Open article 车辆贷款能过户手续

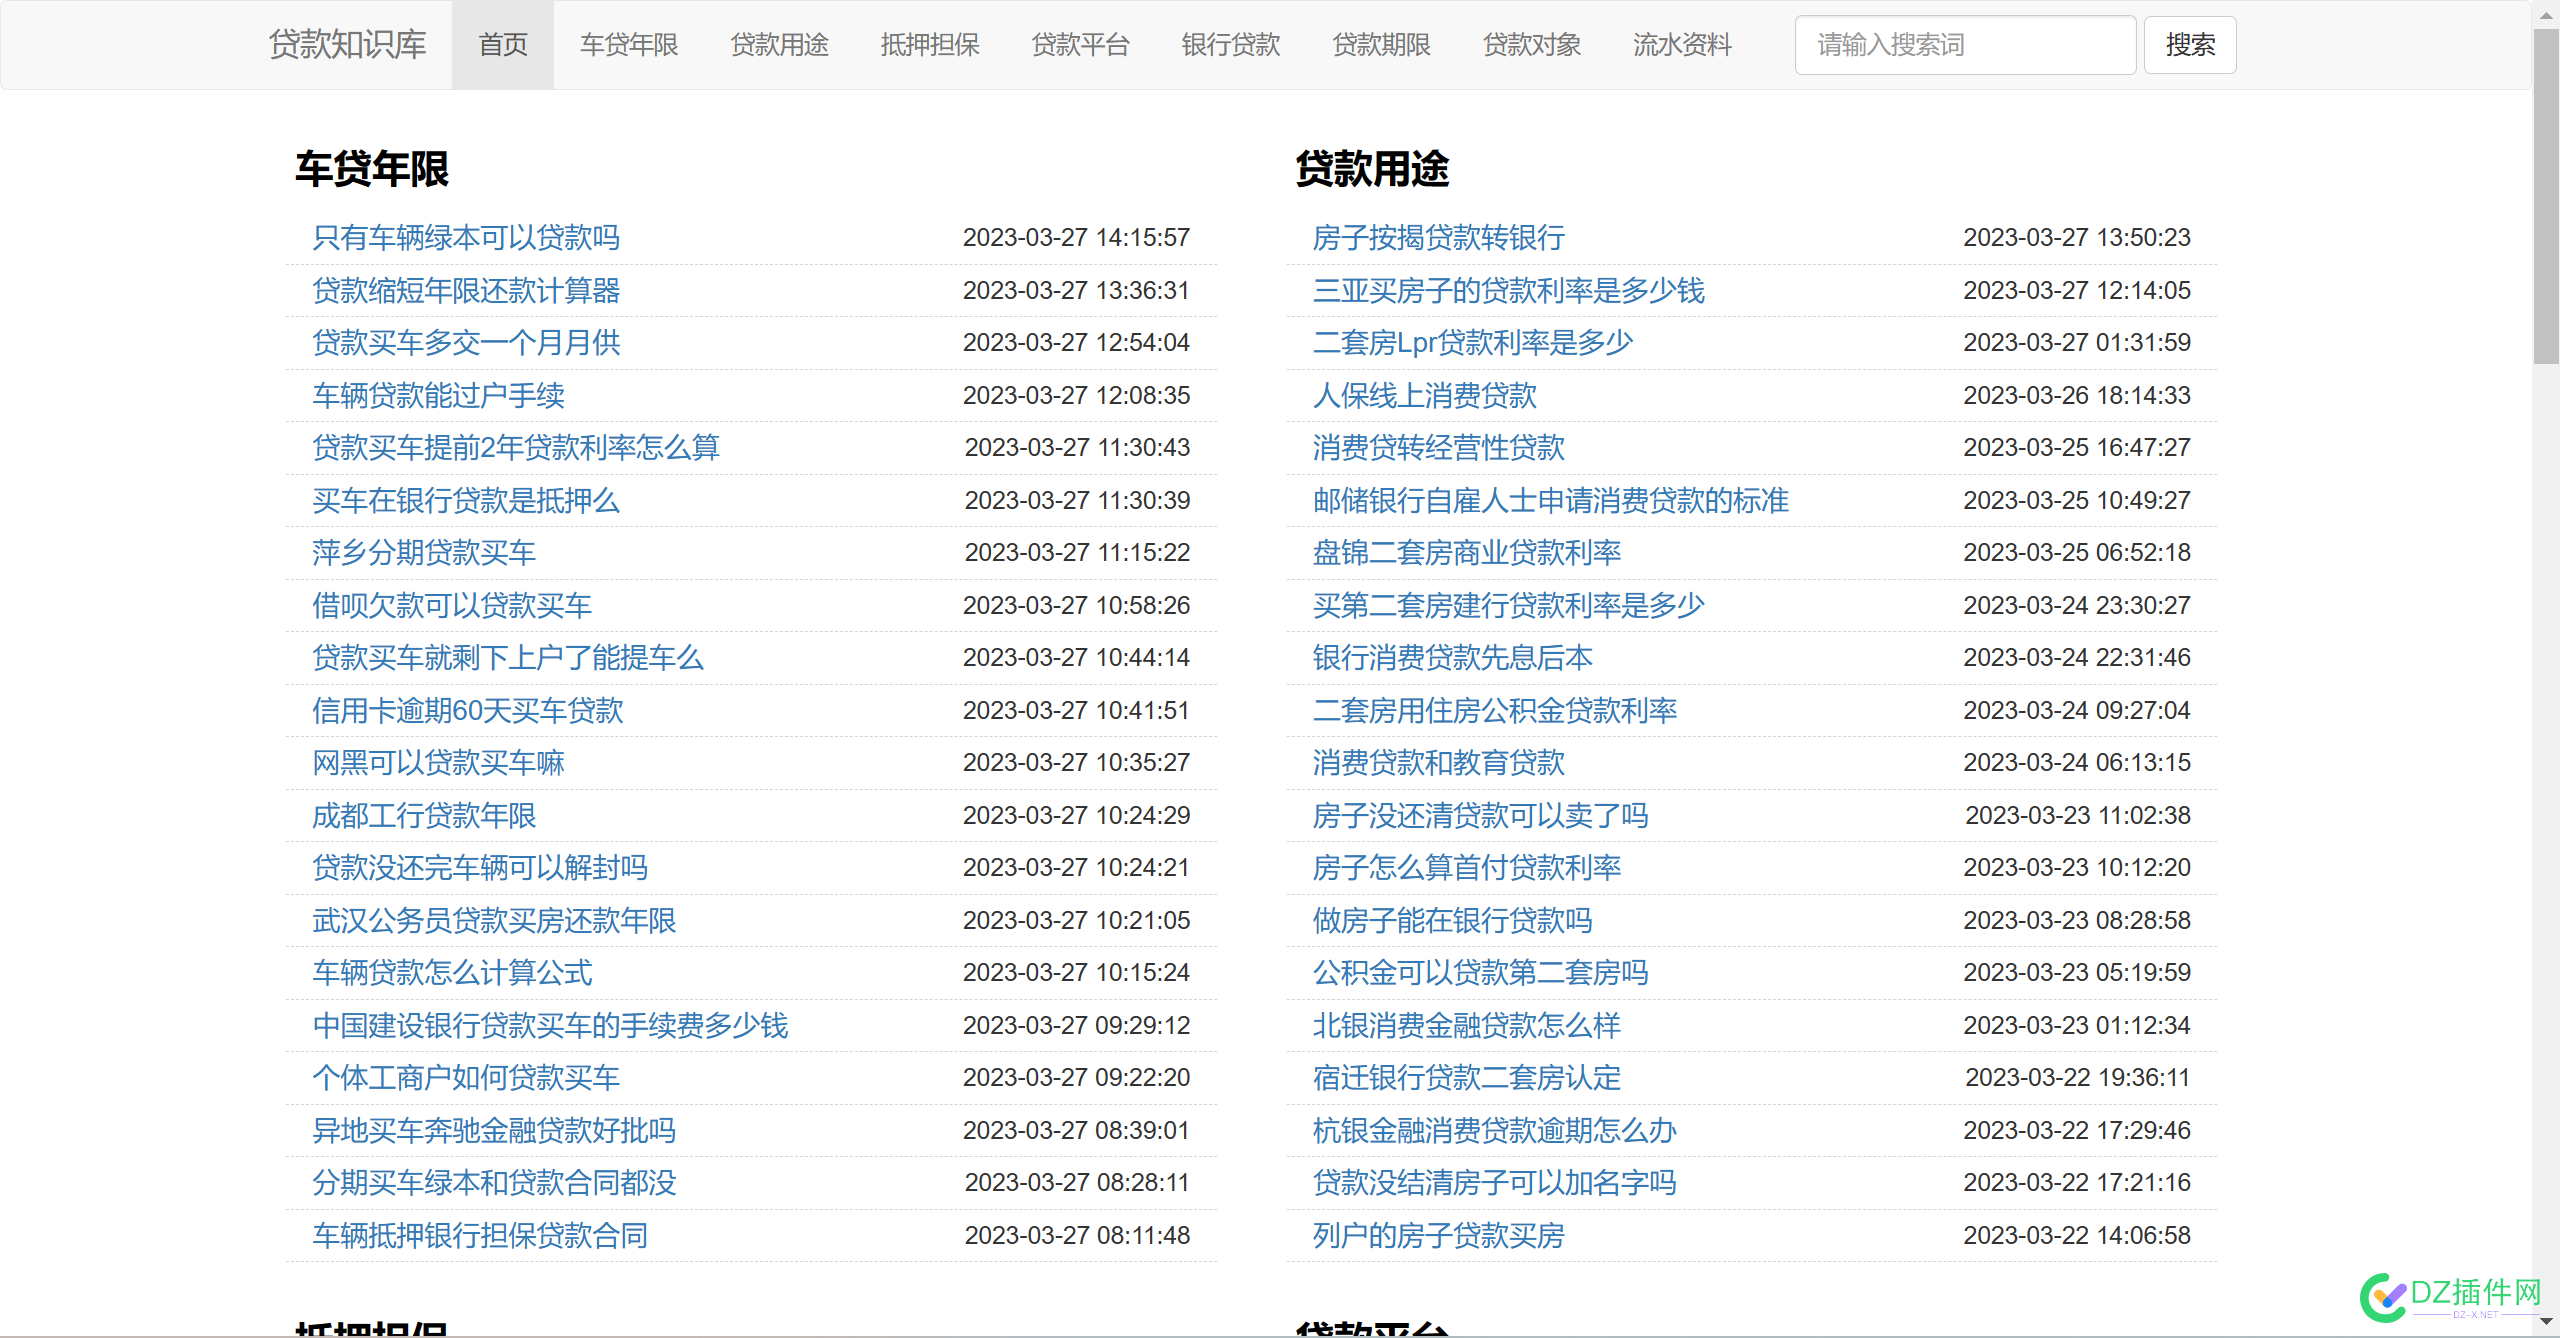(x=438, y=396)
